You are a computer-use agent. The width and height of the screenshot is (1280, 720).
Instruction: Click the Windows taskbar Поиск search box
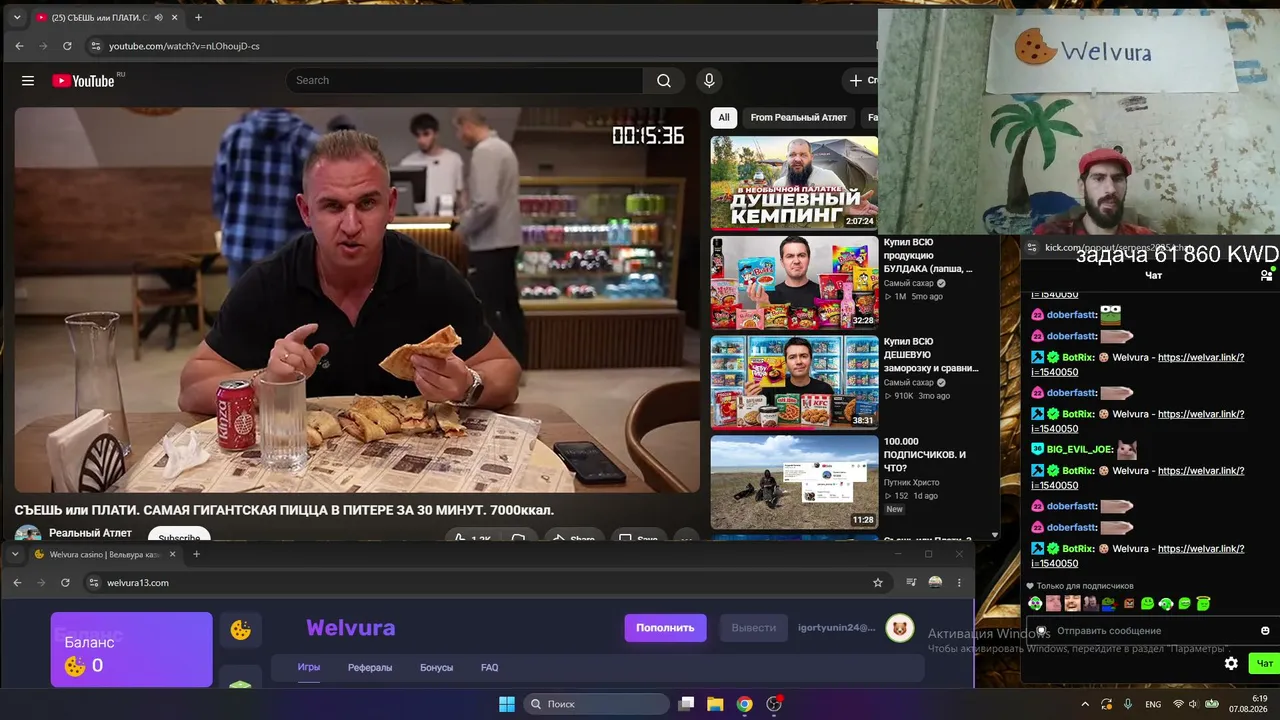tap(597, 704)
